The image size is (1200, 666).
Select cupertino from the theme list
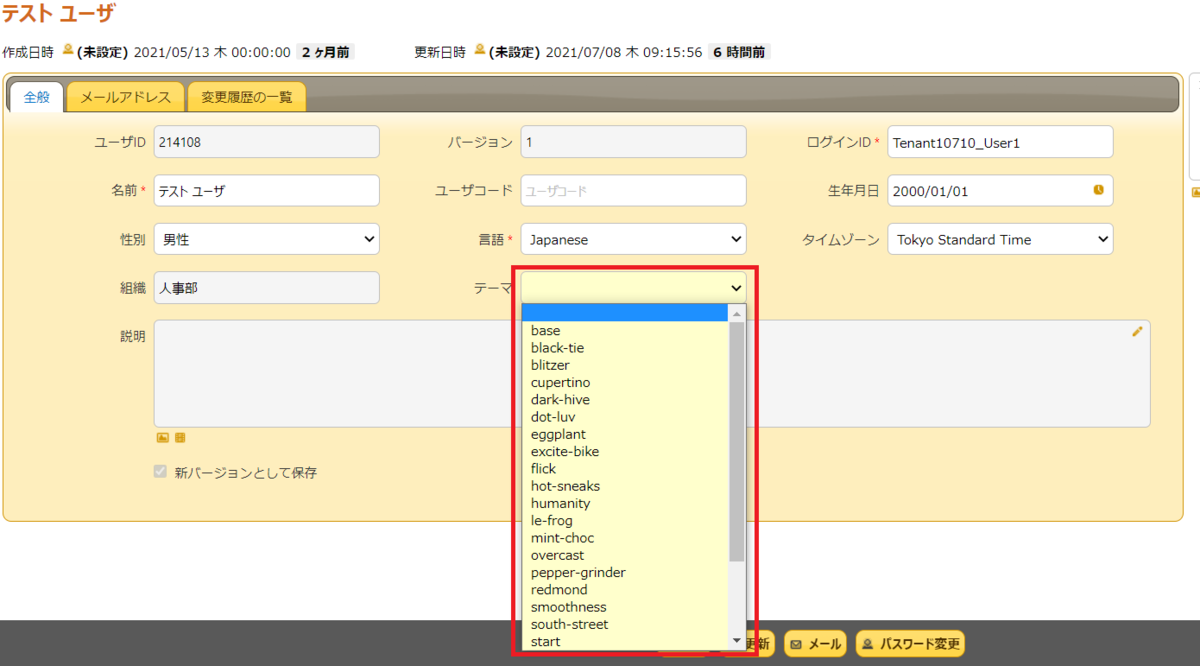626,382
